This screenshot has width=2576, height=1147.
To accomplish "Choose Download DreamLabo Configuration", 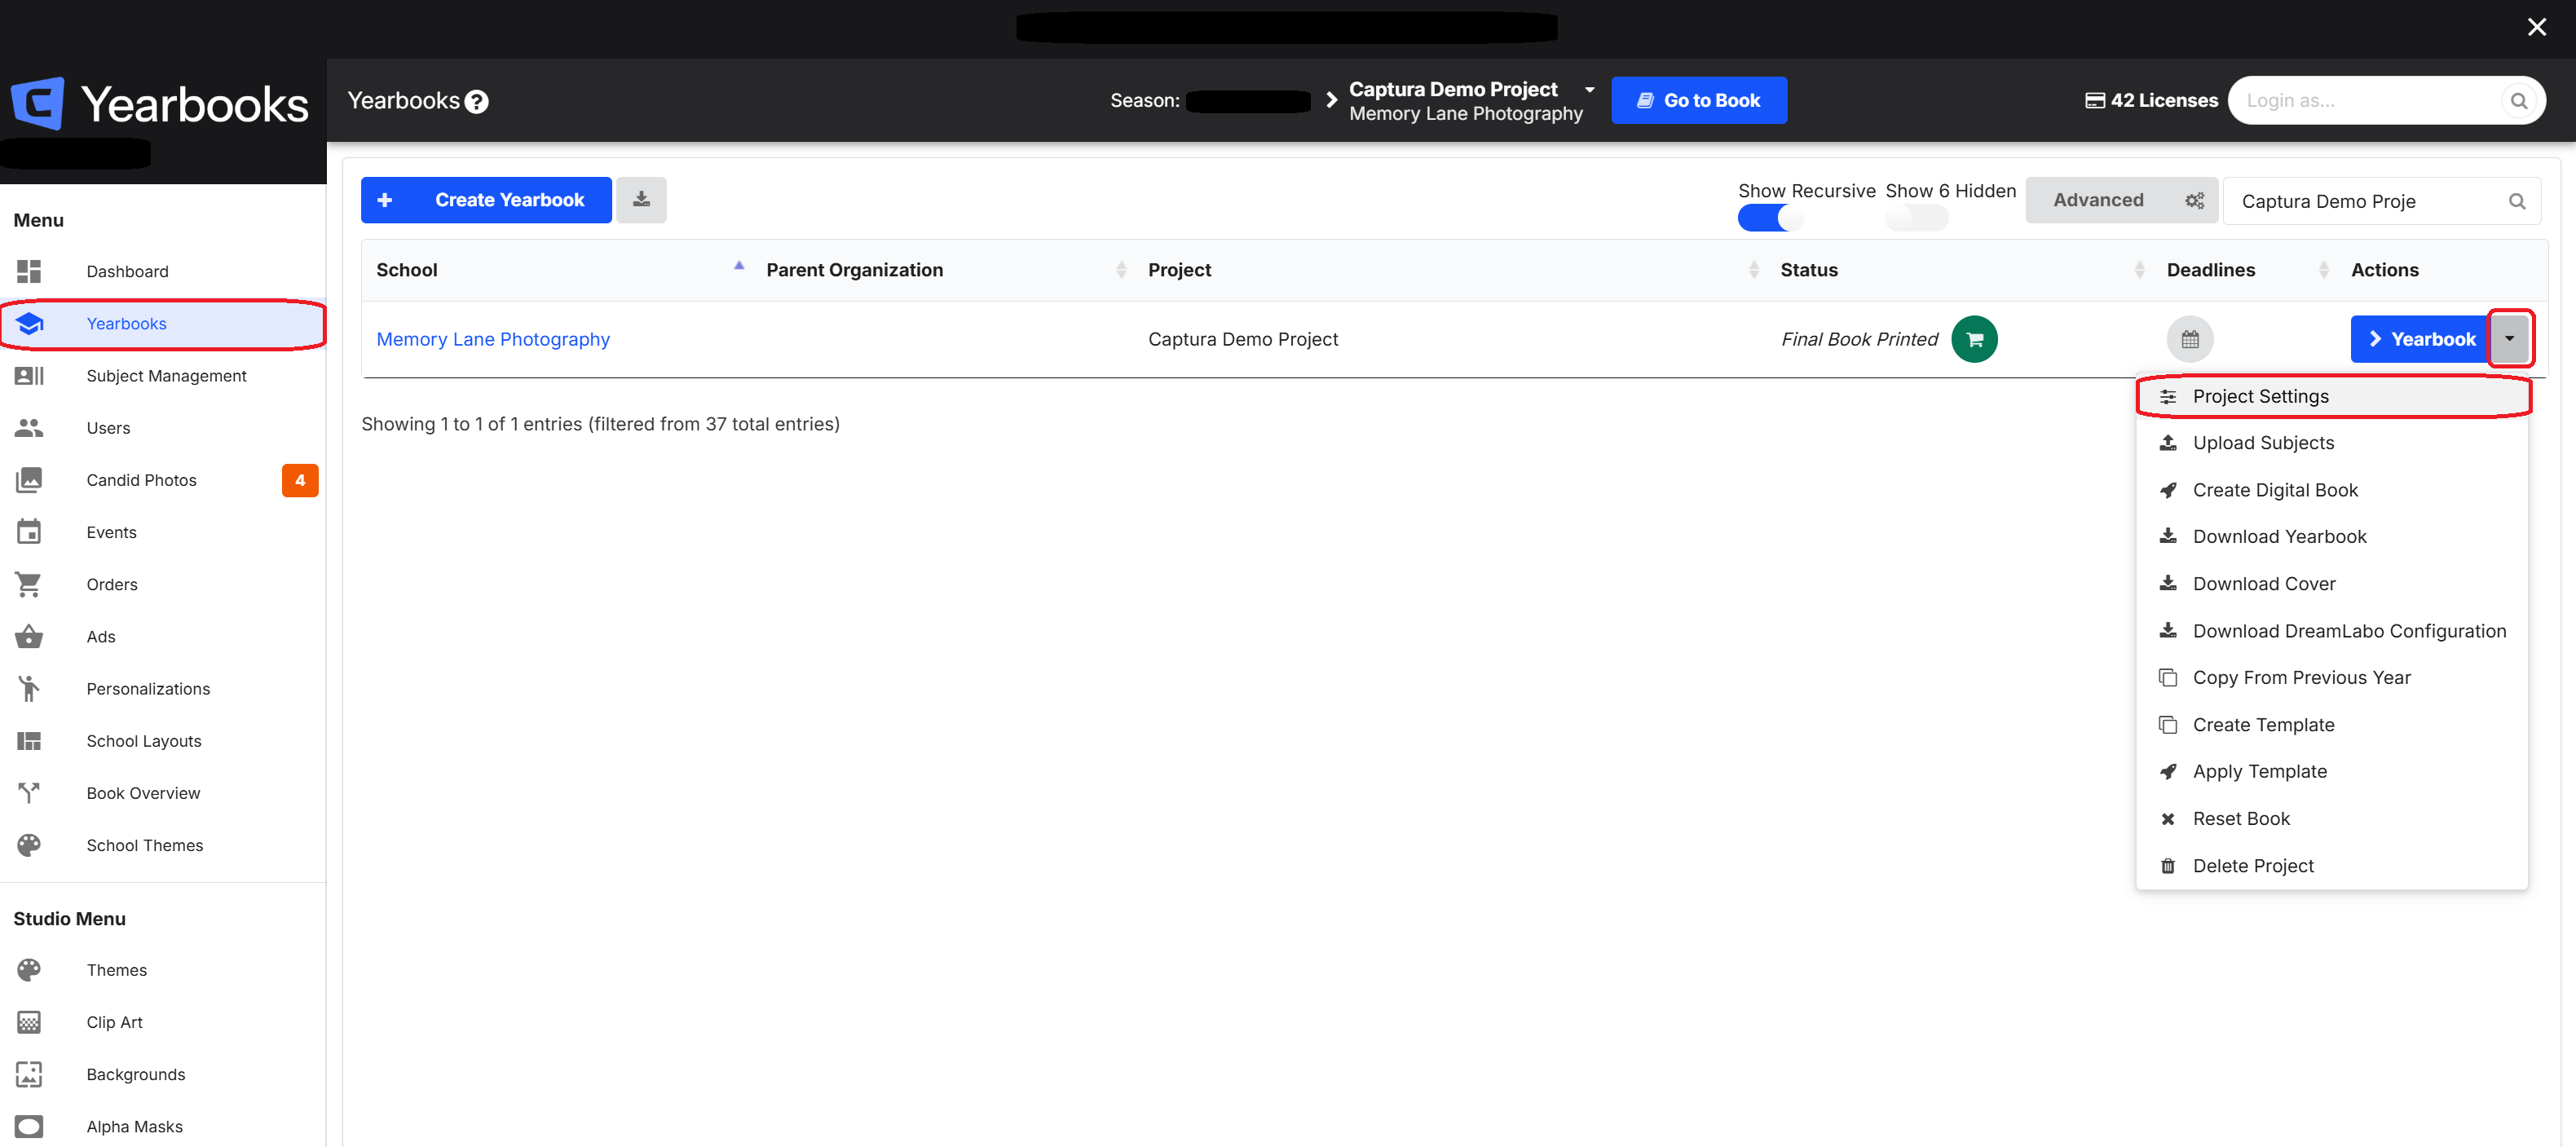I will pyautogui.click(x=2332, y=631).
